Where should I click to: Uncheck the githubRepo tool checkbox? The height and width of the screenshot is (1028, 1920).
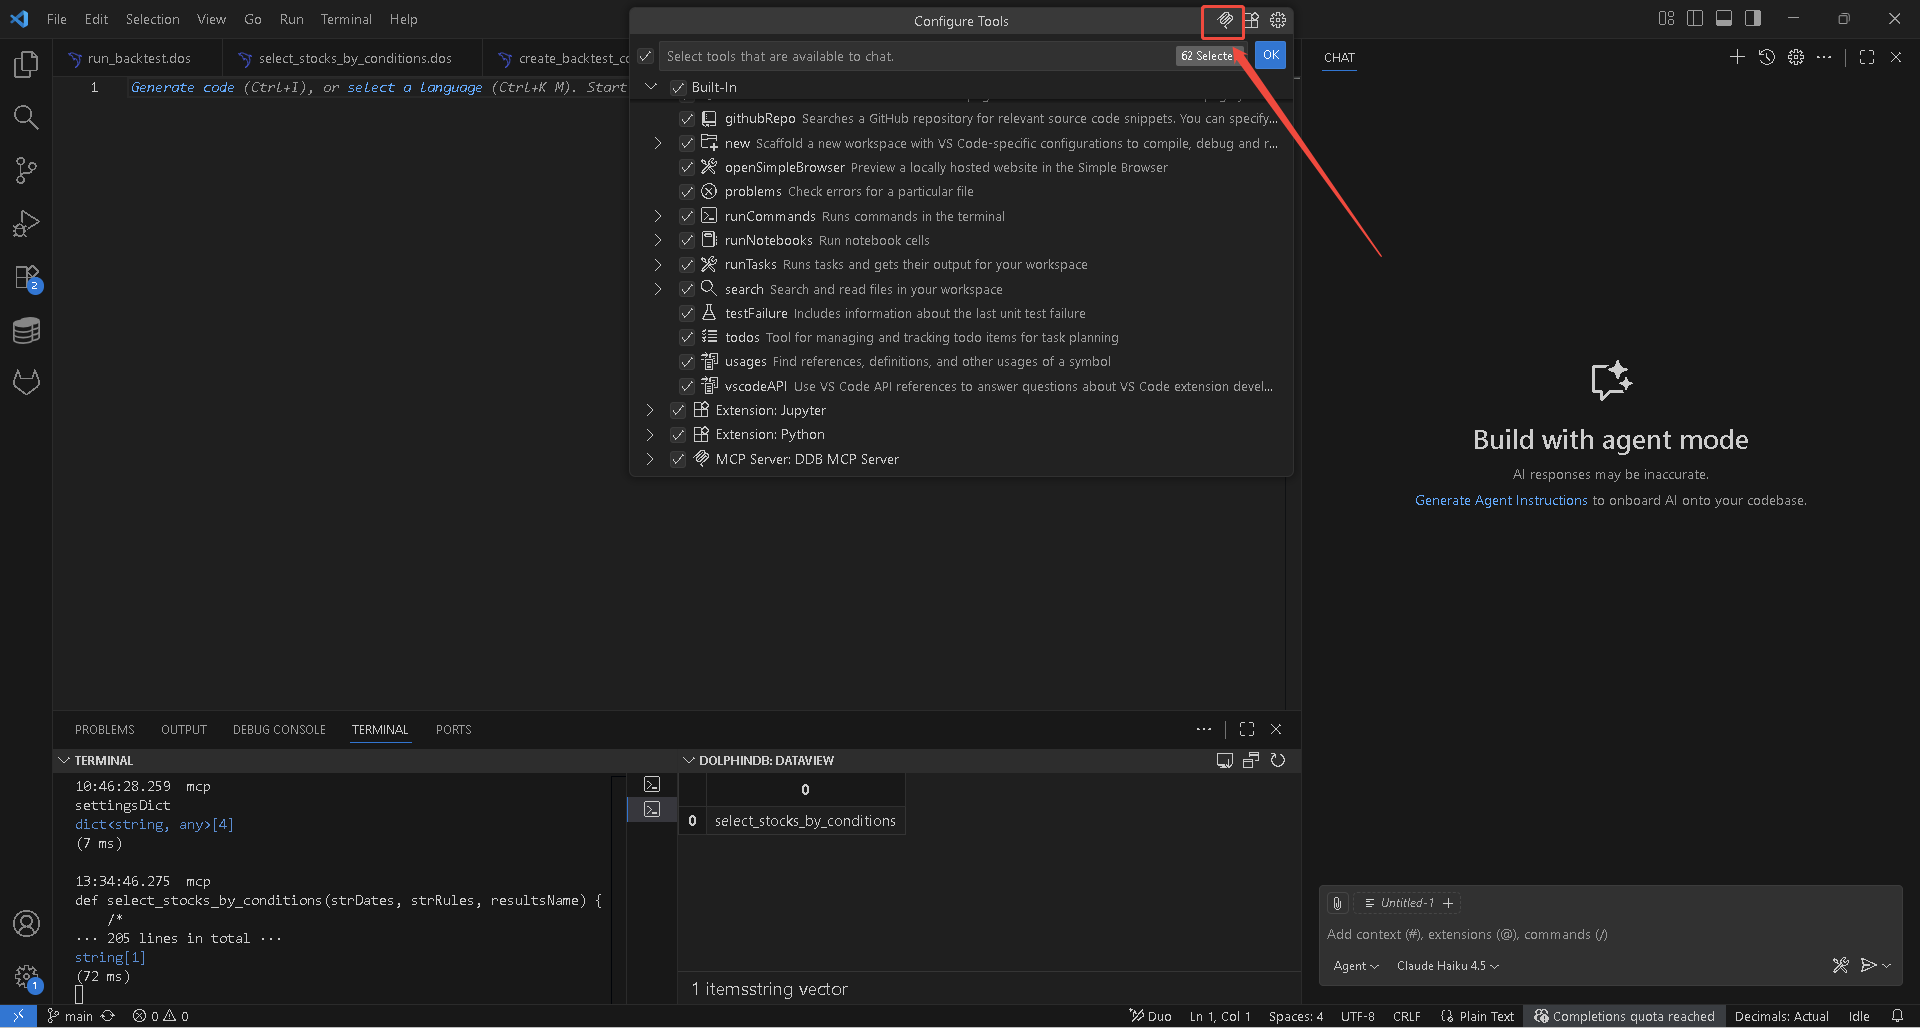(x=687, y=119)
